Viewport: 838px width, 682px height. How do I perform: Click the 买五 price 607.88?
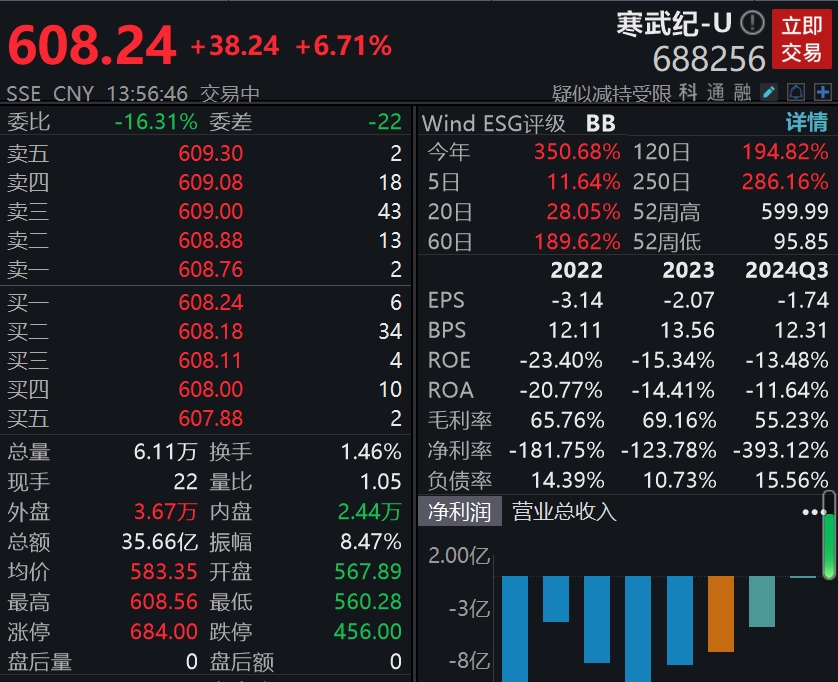pyautogui.click(x=211, y=418)
